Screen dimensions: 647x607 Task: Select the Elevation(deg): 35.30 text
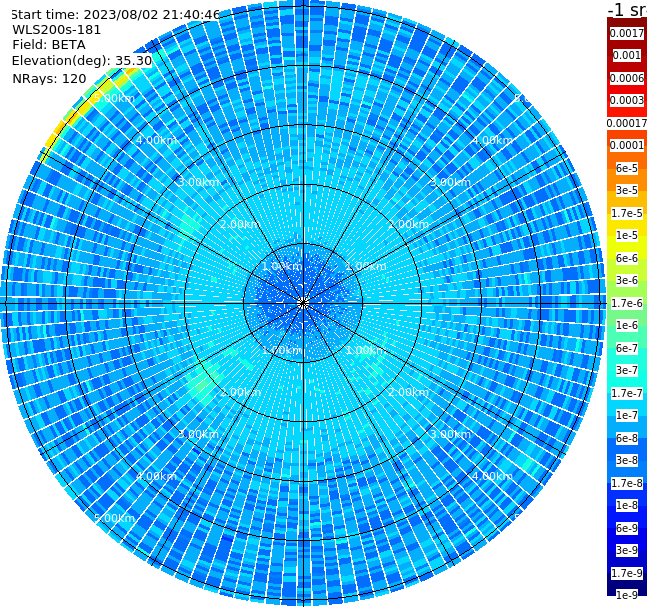(x=82, y=61)
